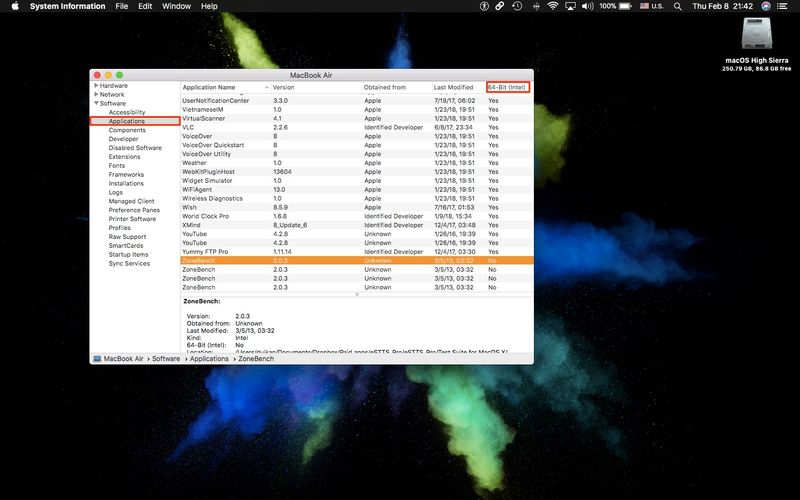
Task: Open the File menu
Action: (121, 6)
